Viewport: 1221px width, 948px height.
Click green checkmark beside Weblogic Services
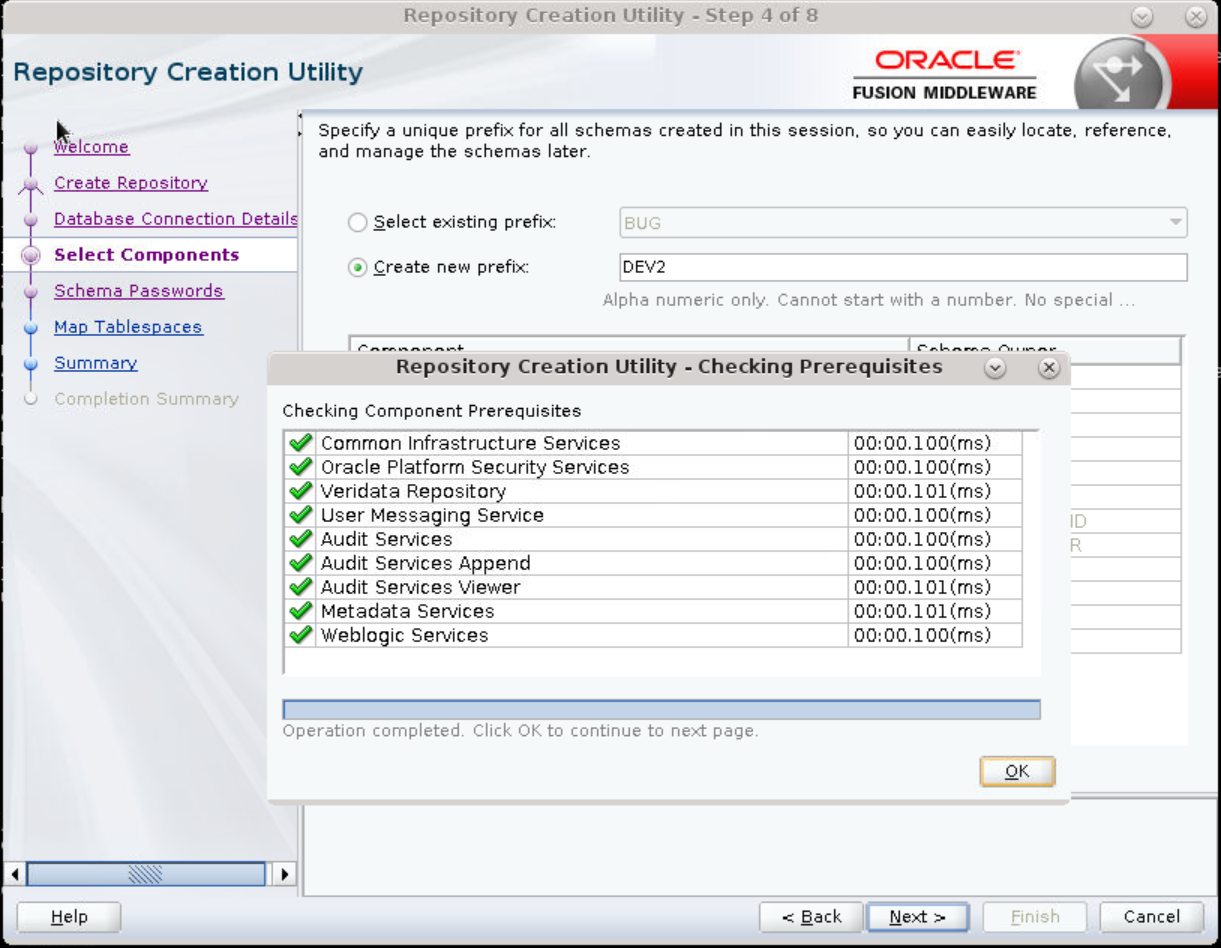click(300, 635)
